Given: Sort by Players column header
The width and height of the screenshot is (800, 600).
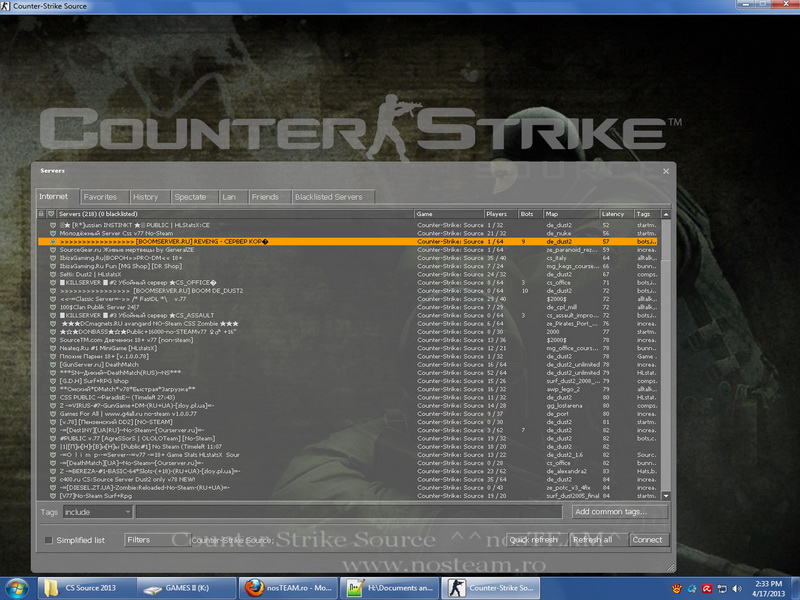Looking at the screenshot, I should click(501, 214).
